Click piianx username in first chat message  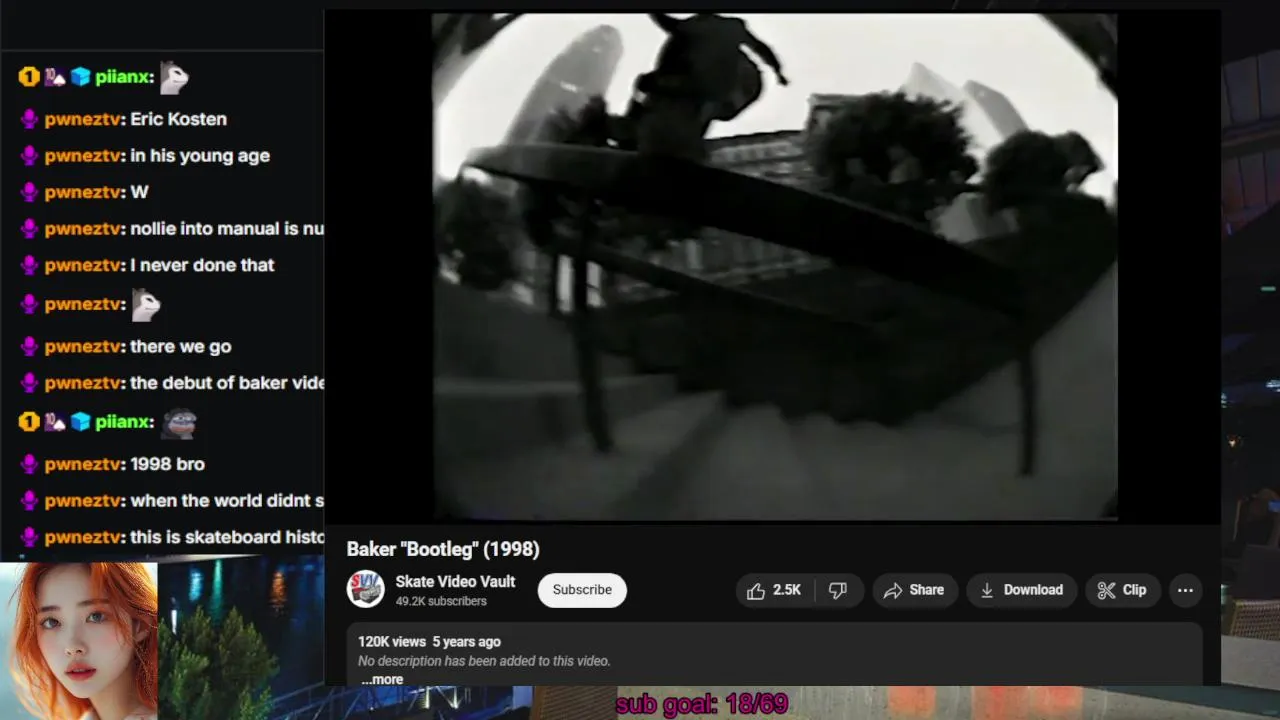(124, 77)
